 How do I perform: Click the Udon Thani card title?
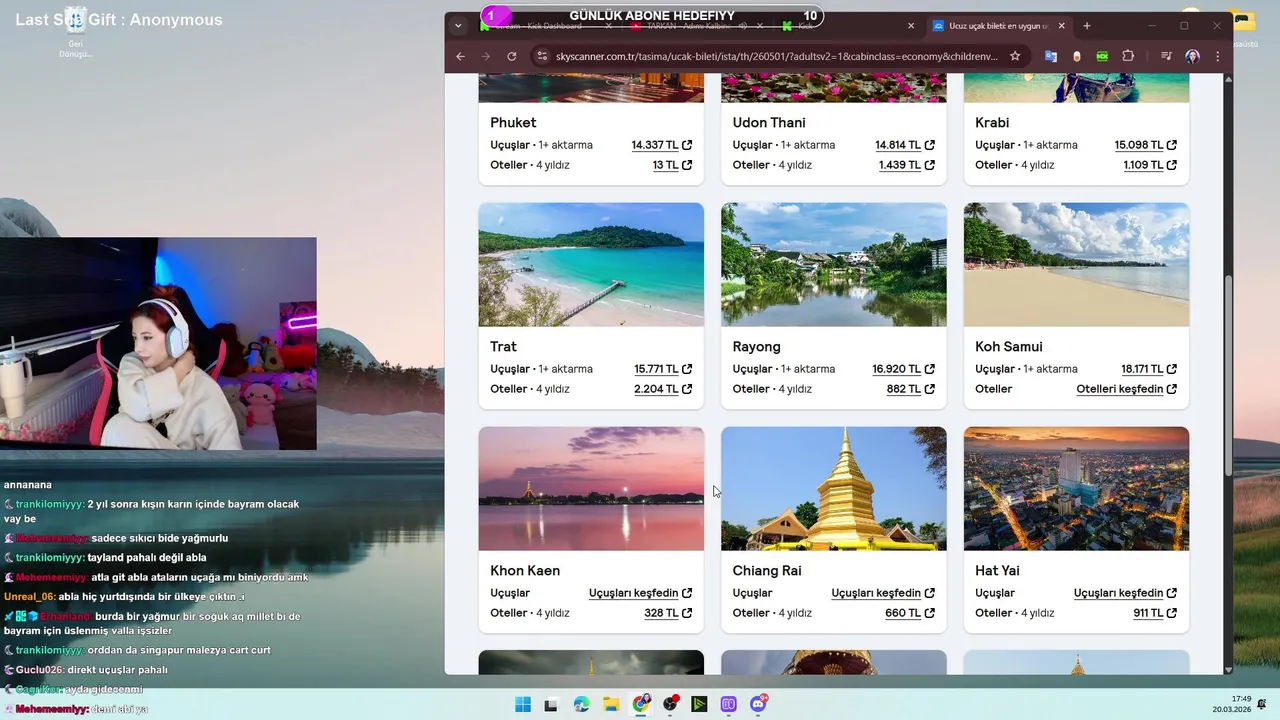(769, 123)
